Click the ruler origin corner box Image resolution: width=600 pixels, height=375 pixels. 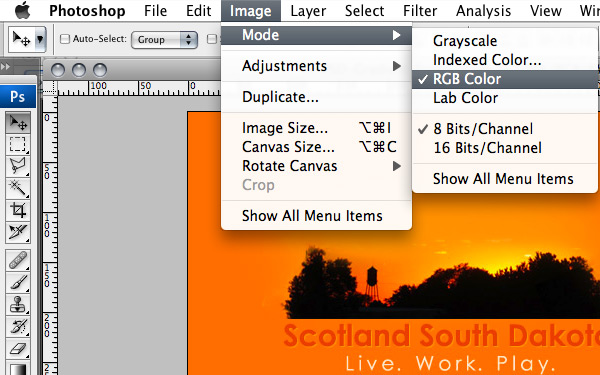(50, 88)
